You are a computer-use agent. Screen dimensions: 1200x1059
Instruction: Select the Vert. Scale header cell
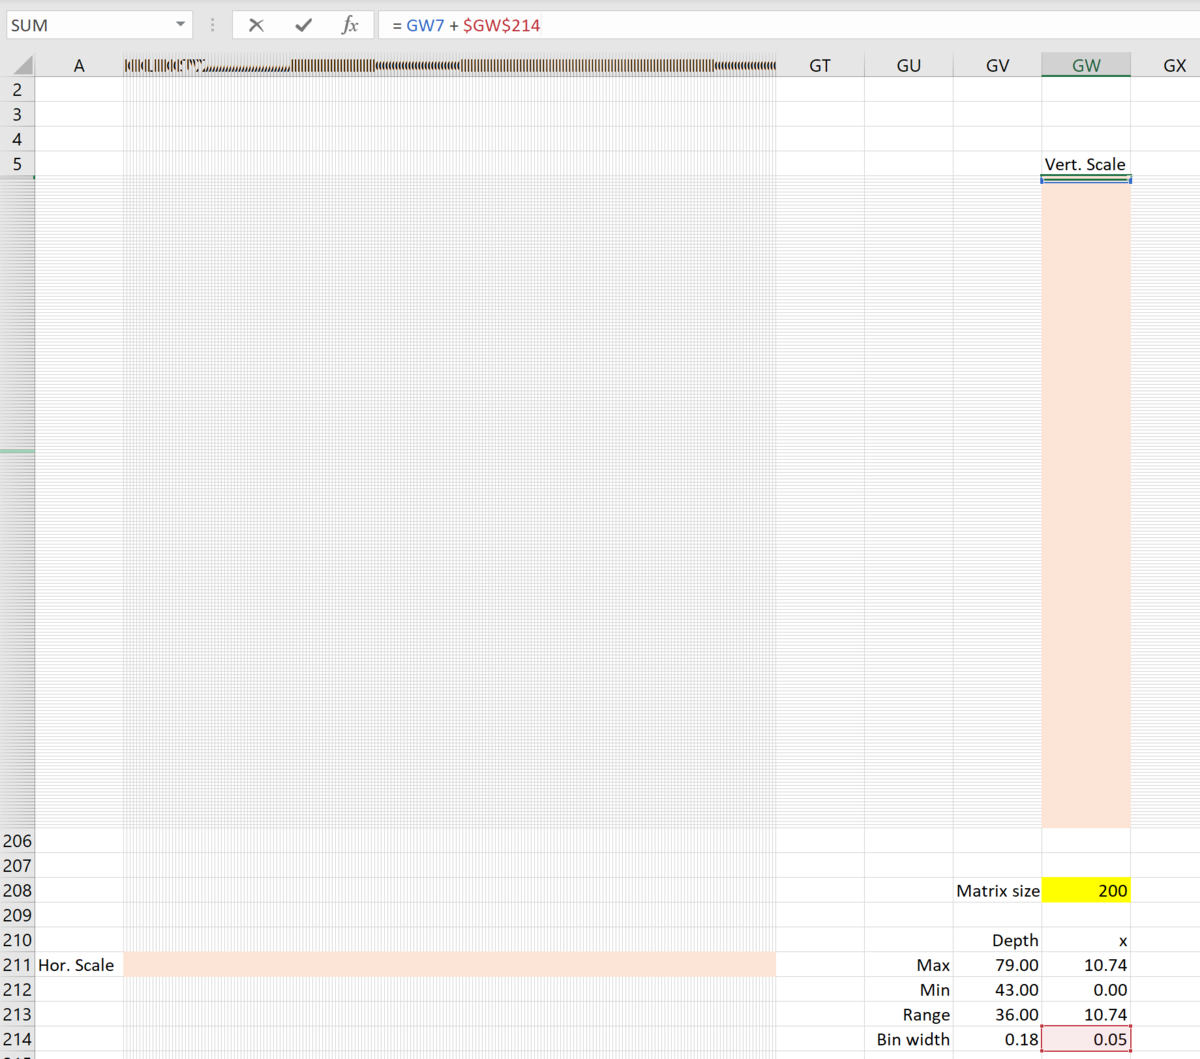pyautogui.click(x=1085, y=164)
